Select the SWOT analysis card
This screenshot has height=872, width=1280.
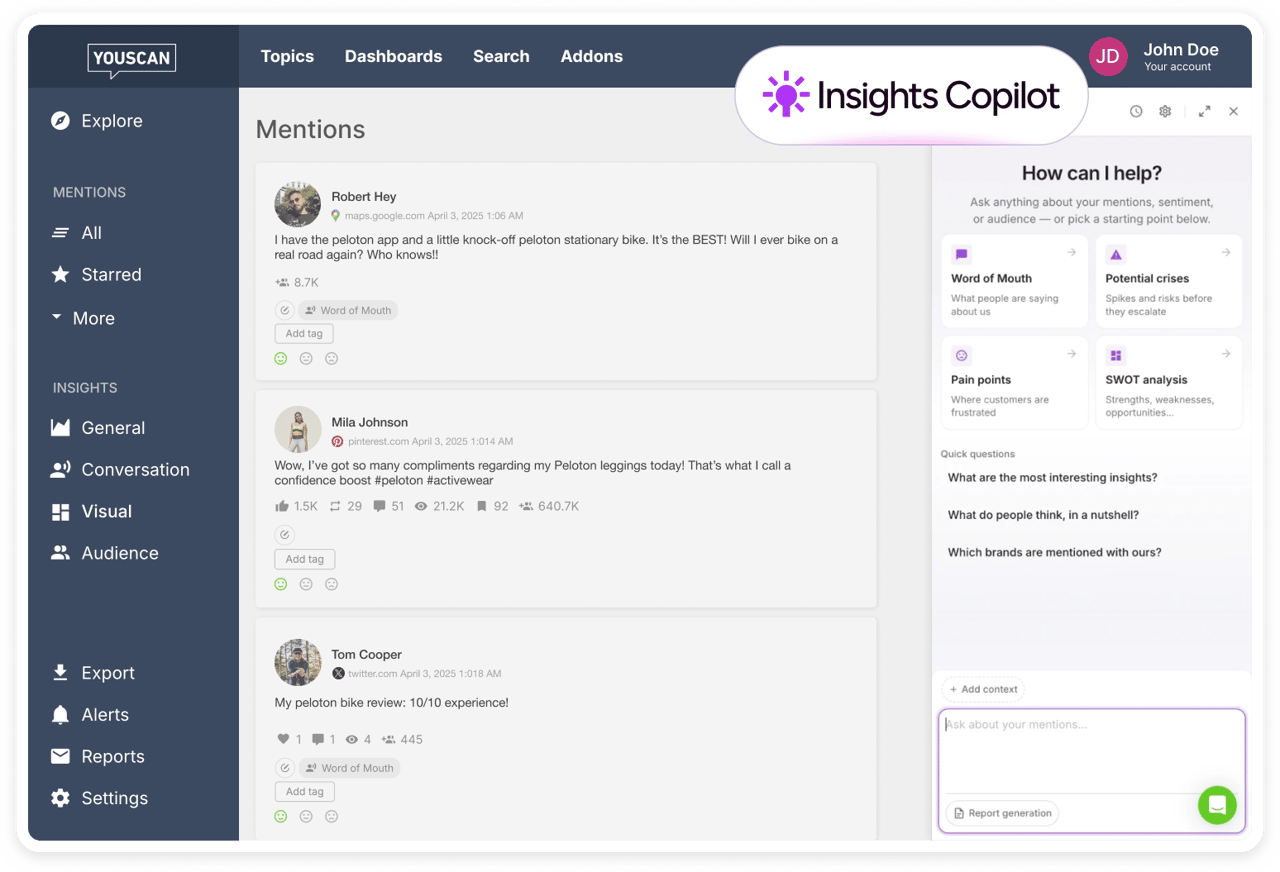(1169, 383)
